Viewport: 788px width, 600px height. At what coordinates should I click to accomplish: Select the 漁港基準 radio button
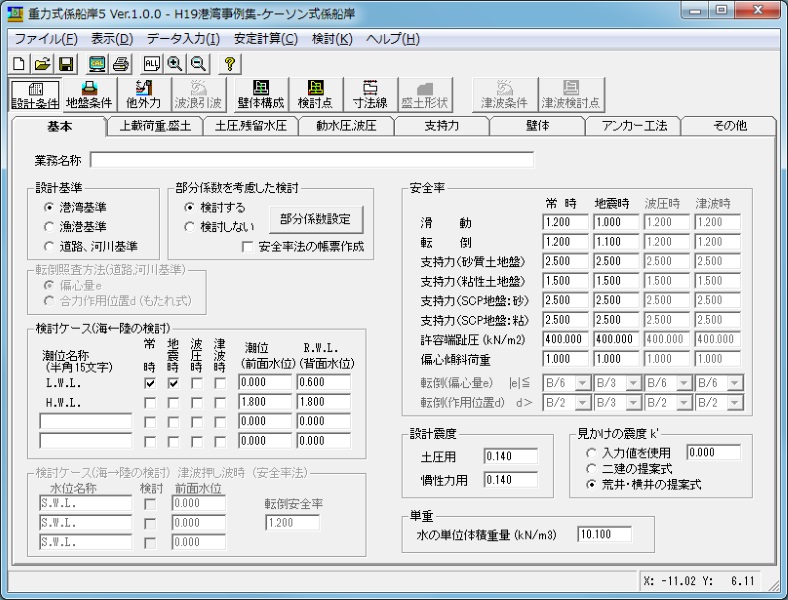(x=50, y=226)
